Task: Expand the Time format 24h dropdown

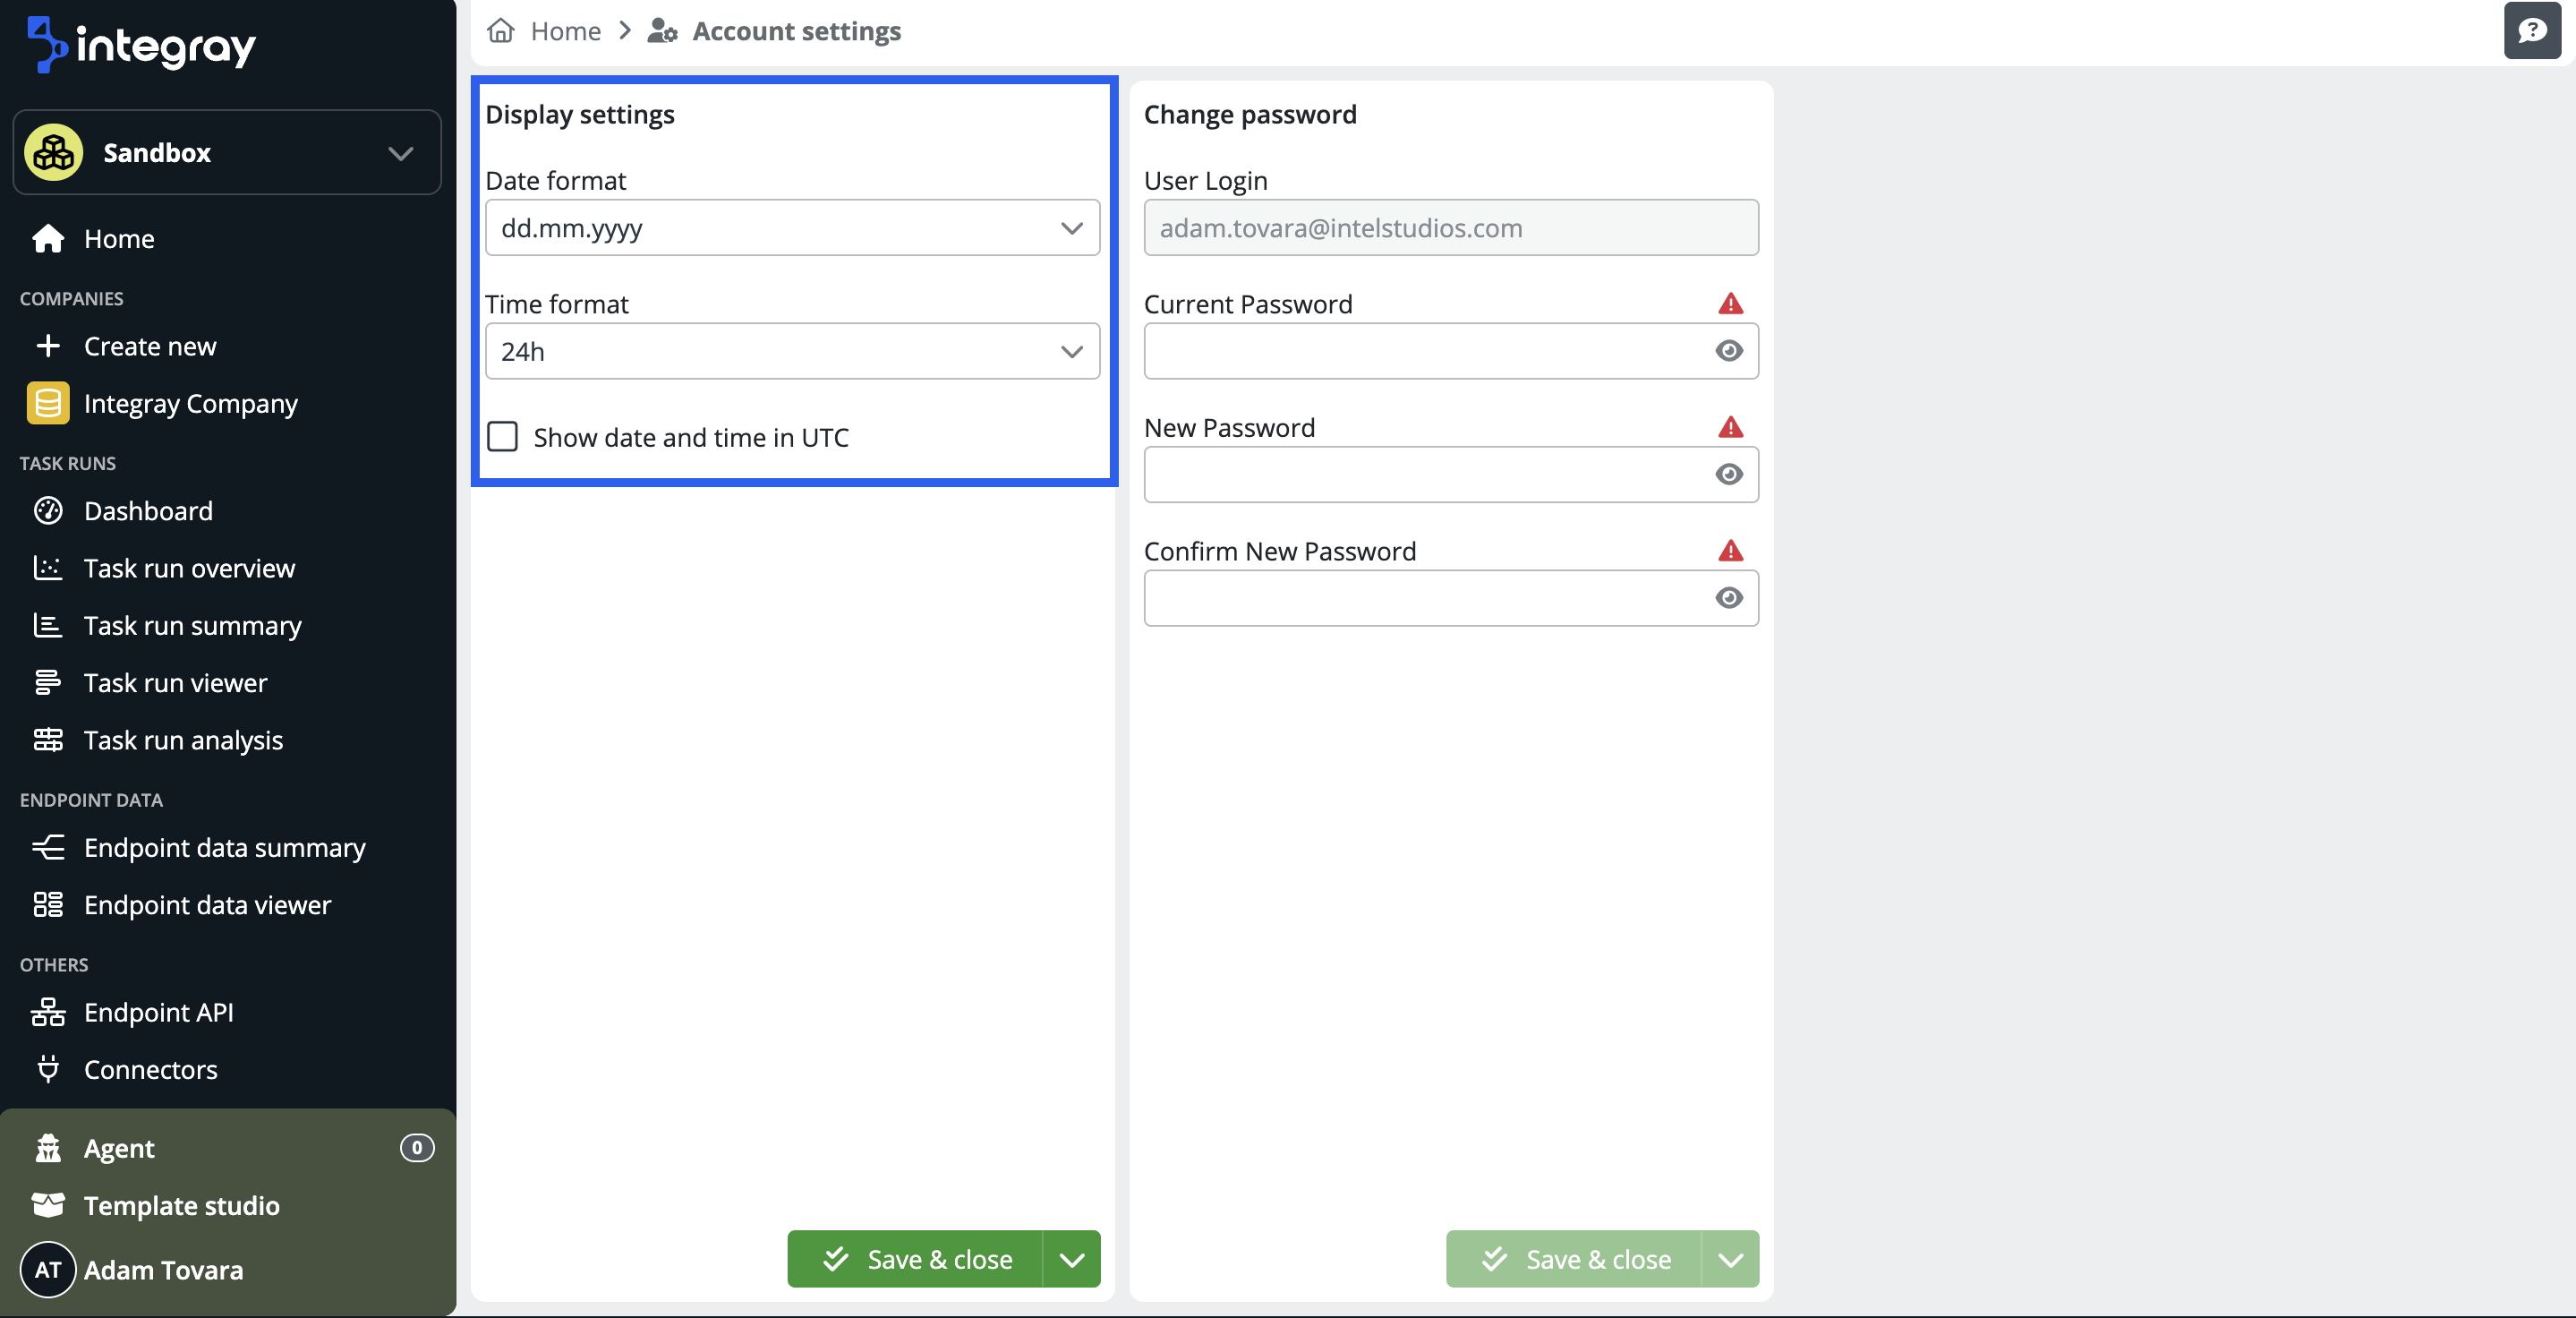Action: click(x=792, y=351)
